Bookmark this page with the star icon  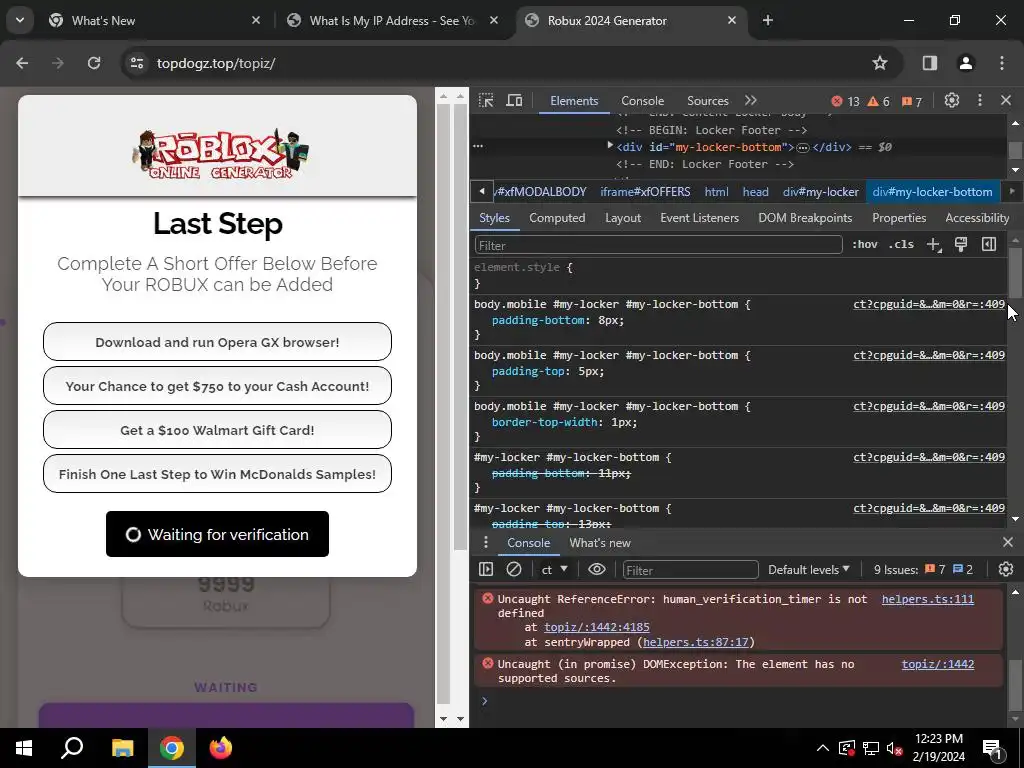(x=880, y=63)
